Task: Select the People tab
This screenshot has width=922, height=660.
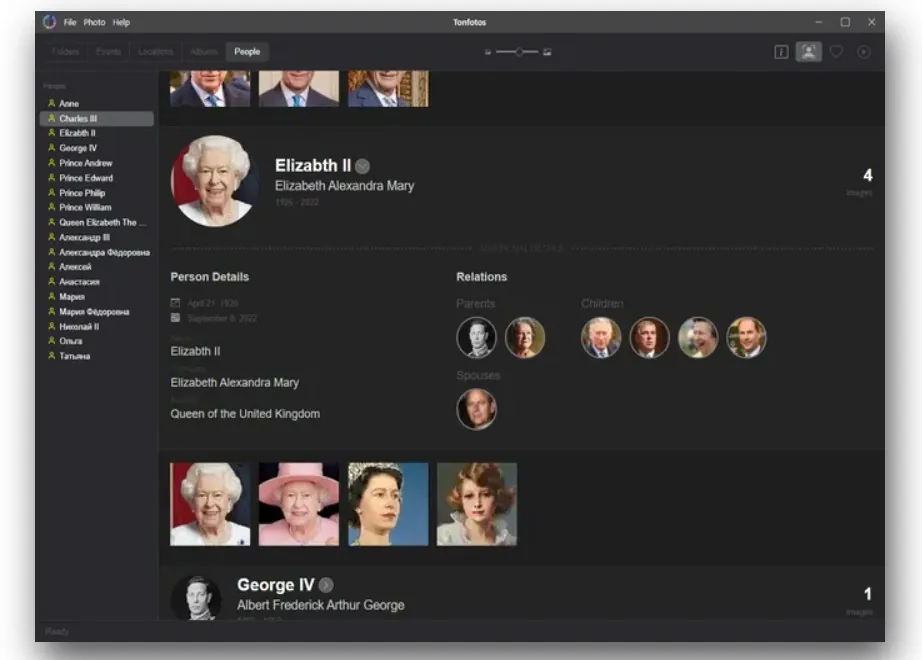Action: coord(247,52)
